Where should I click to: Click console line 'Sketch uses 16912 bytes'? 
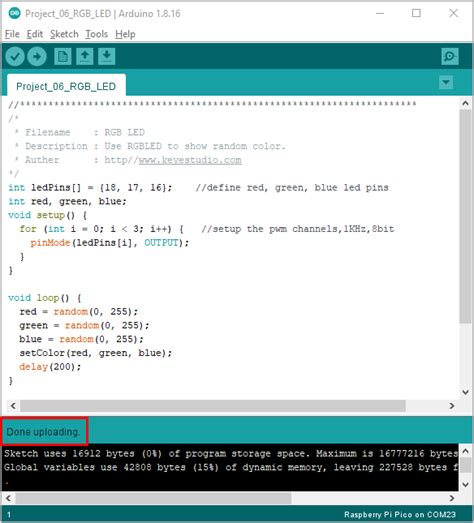pos(230,453)
